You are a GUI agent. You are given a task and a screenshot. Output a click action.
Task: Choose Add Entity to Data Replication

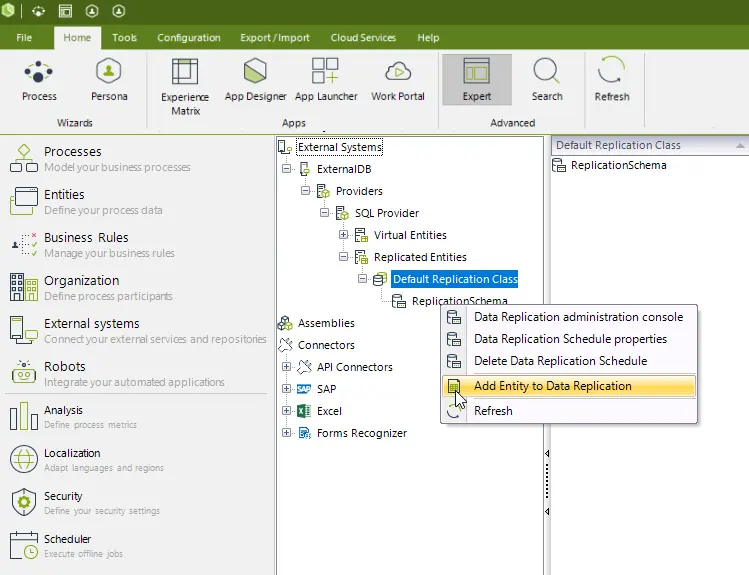(568, 386)
